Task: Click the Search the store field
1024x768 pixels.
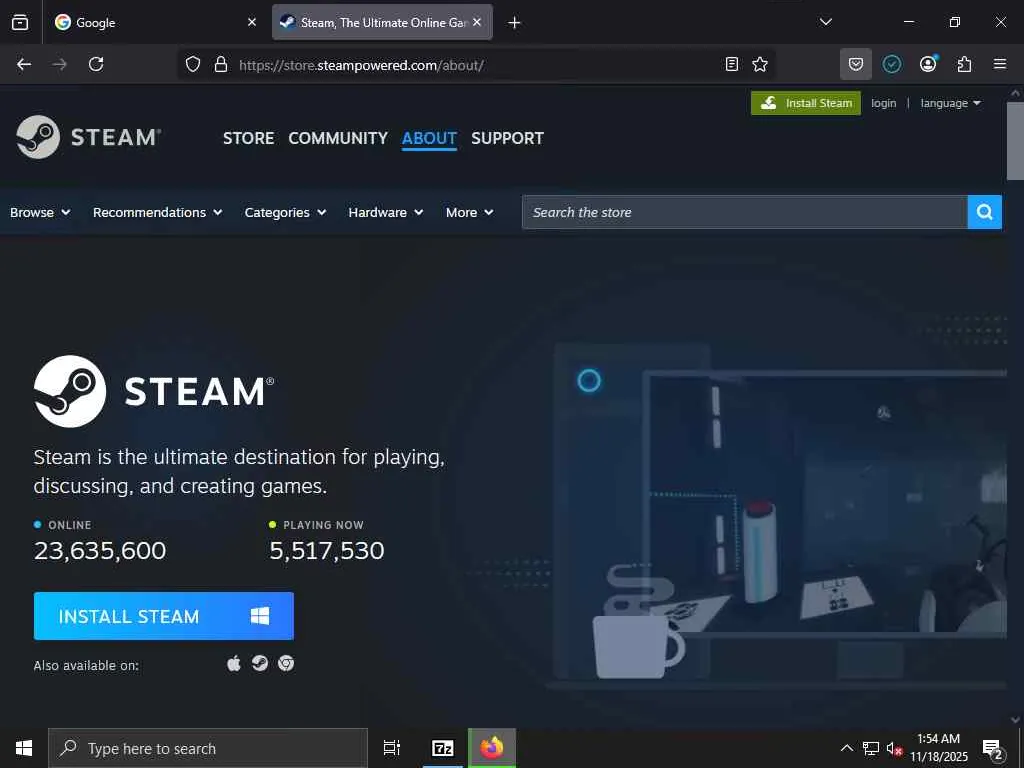Action: 744,212
